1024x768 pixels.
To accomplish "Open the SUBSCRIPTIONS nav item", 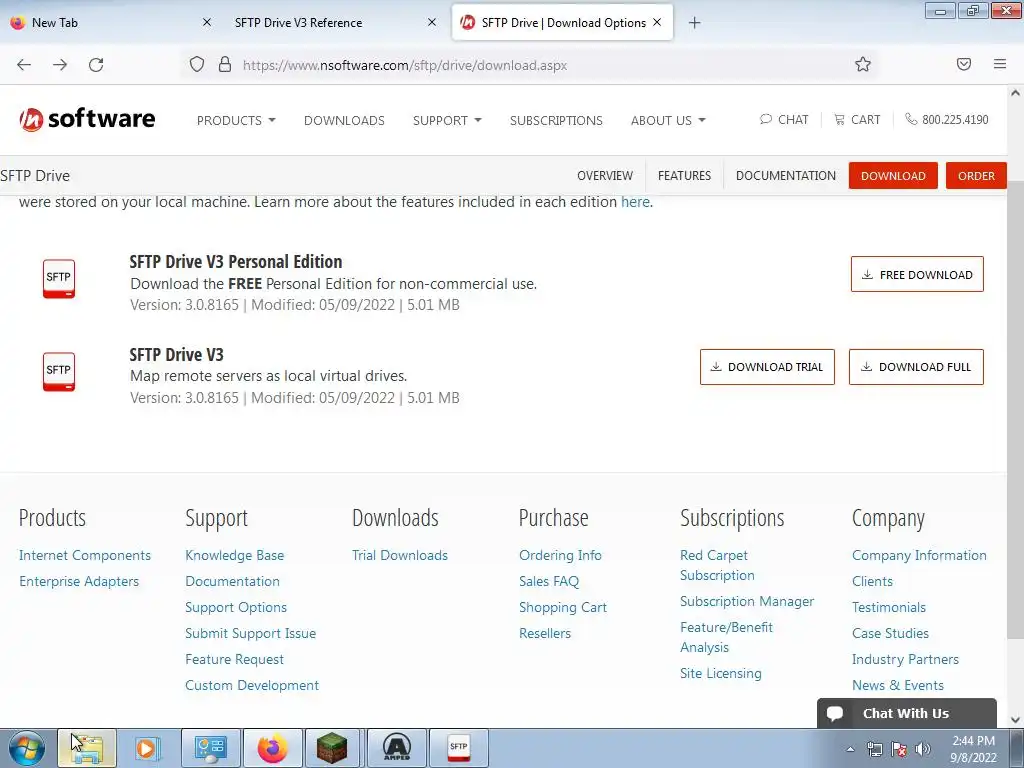I will click(x=556, y=120).
